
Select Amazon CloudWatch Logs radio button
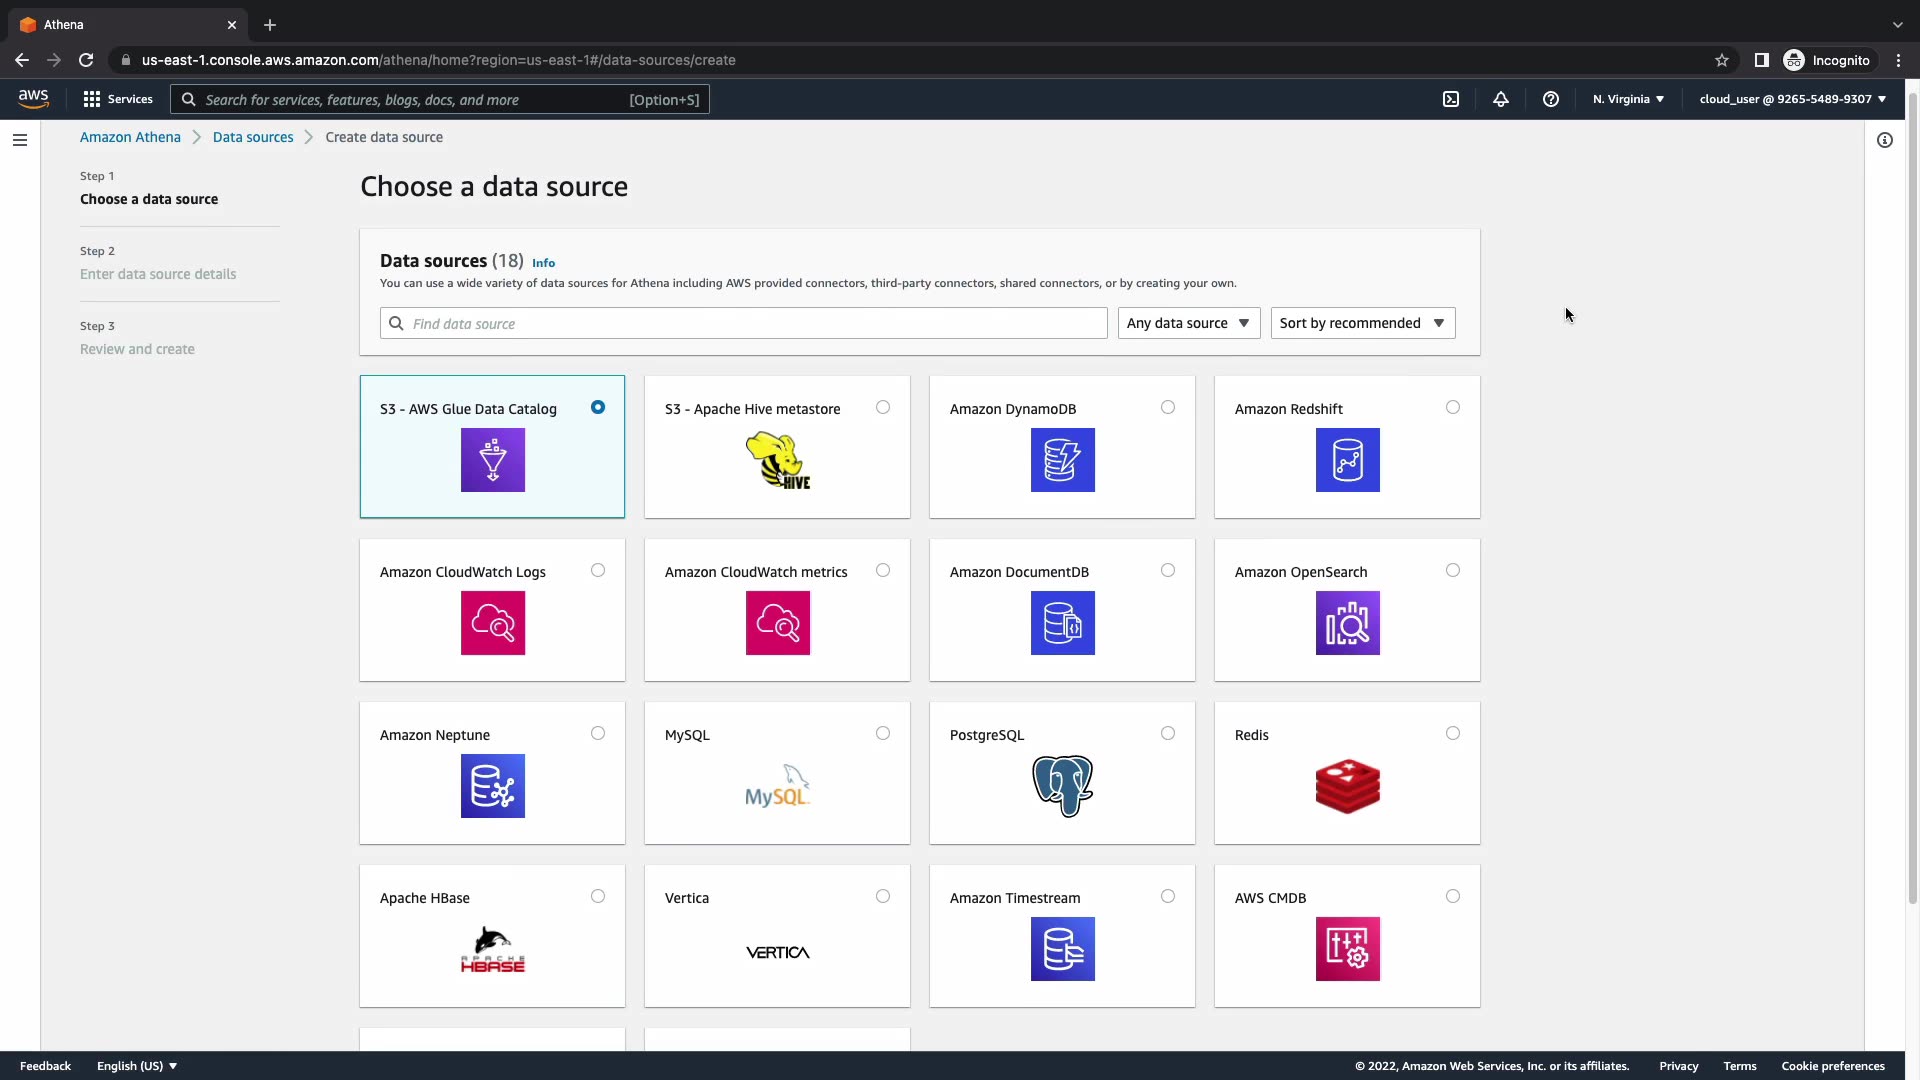click(x=598, y=570)
